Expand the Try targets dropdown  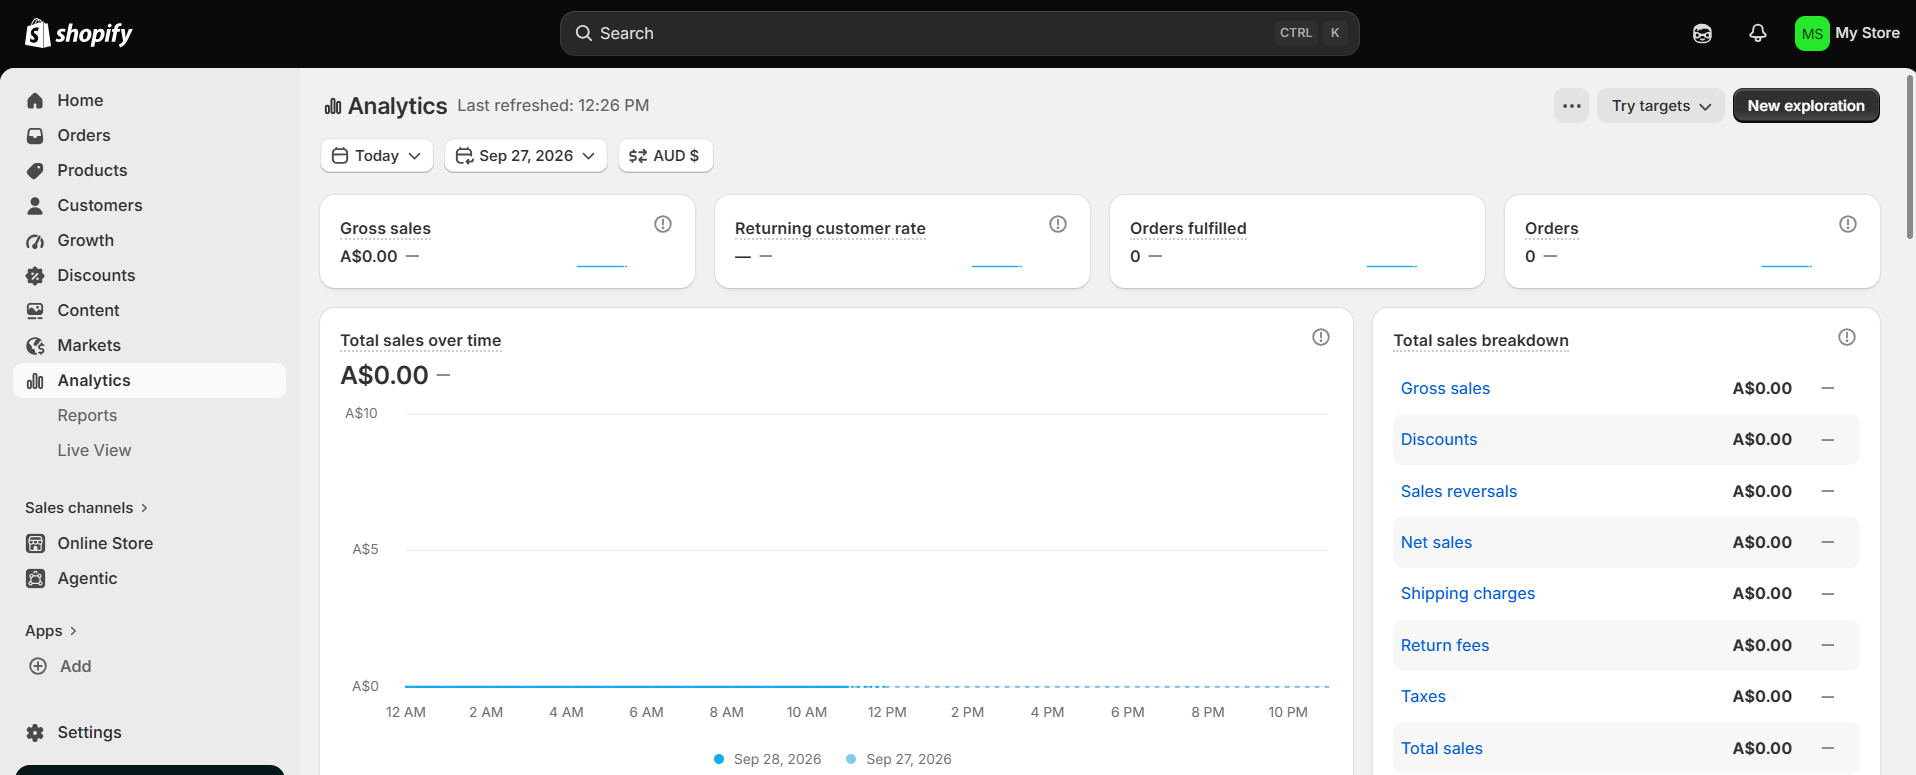(1660, 105)
